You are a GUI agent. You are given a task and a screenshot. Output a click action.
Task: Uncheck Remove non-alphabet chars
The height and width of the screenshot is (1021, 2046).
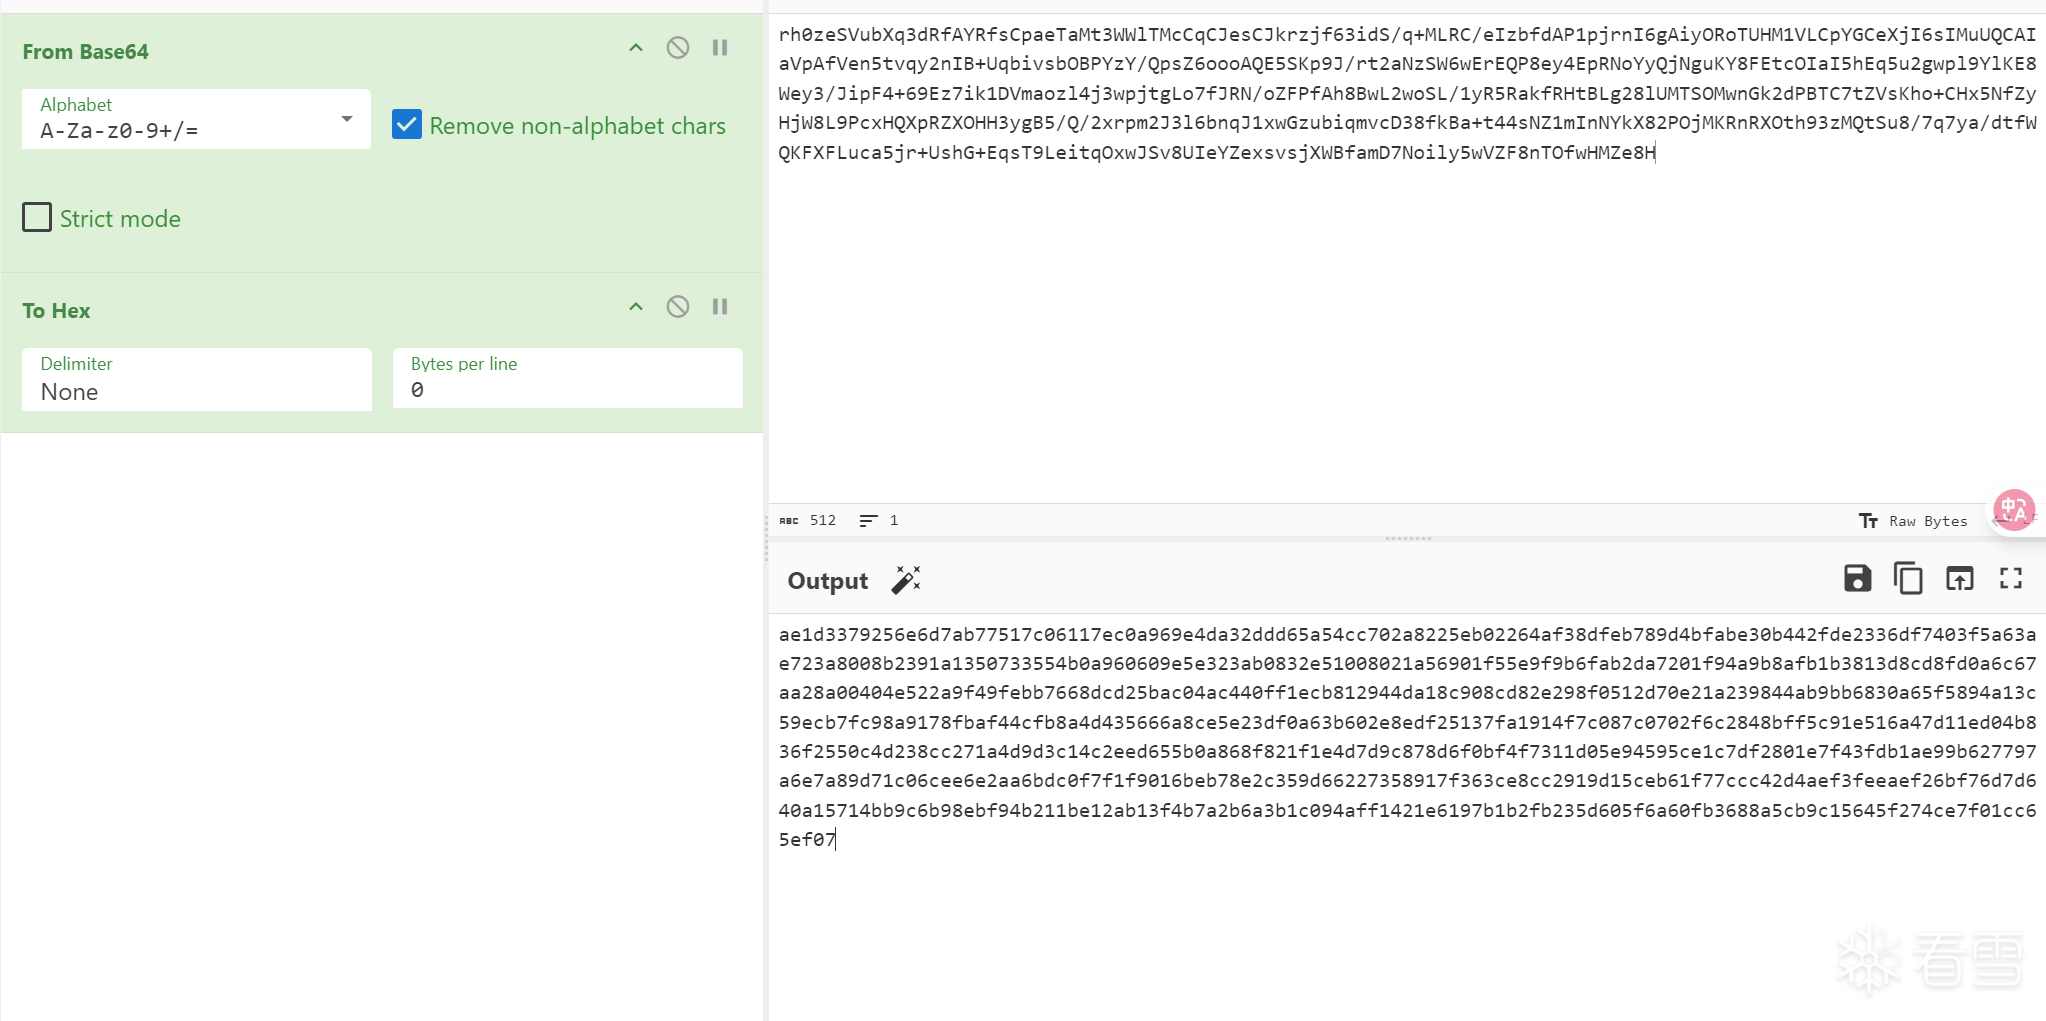point(407,125)
